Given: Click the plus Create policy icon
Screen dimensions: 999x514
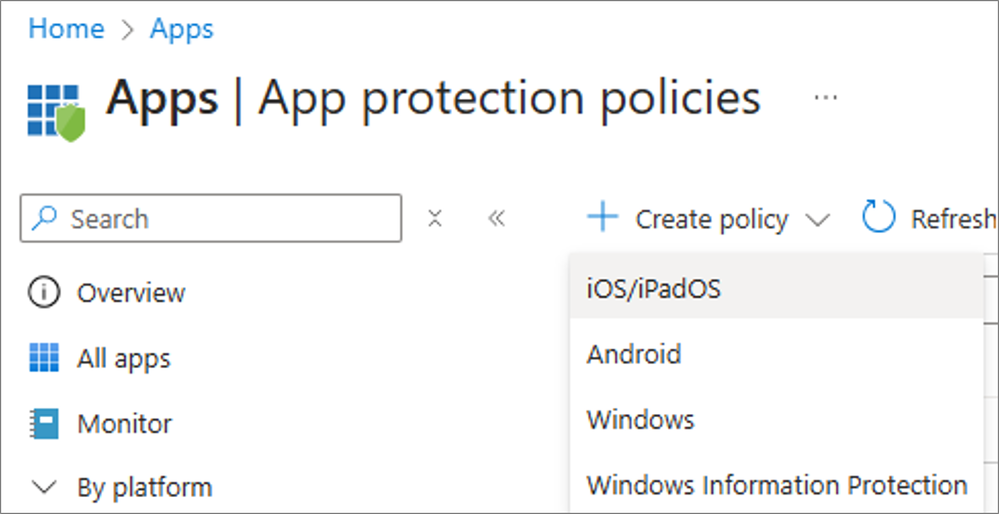Looking at the screenshot, I should point(602,217).
